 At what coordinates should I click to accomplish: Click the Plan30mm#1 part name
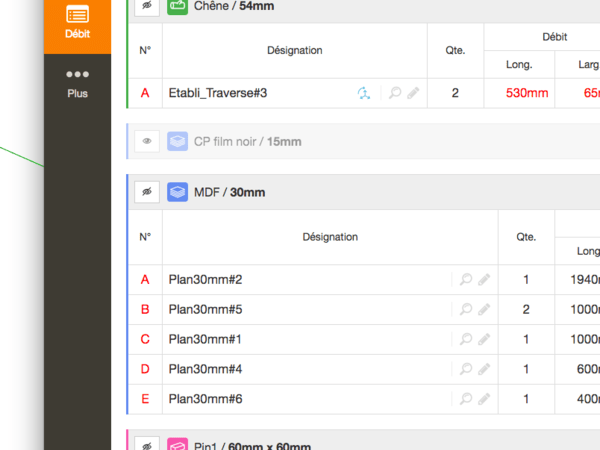click(x=205, y=340)
